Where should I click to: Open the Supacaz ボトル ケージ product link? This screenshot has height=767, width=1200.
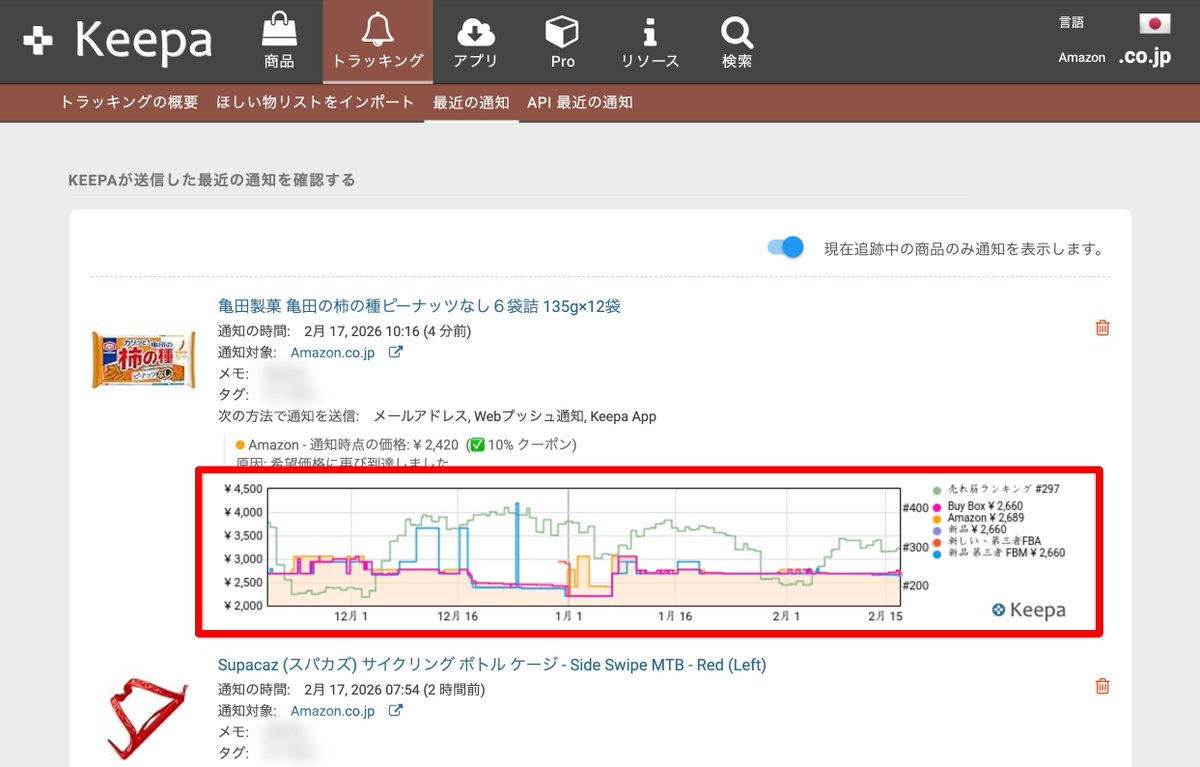[492, 665]
